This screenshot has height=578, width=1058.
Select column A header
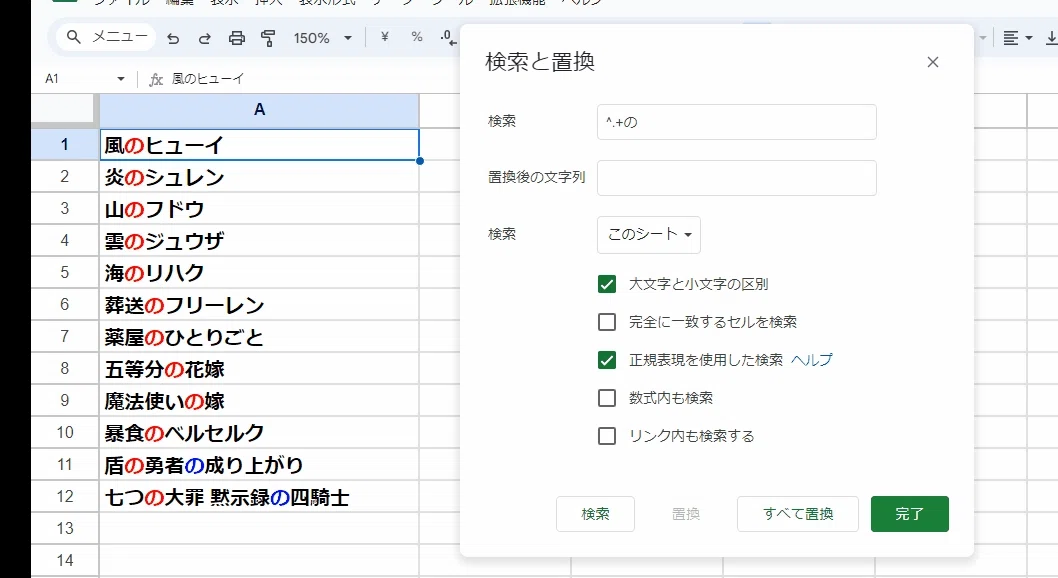pos(259,109)
